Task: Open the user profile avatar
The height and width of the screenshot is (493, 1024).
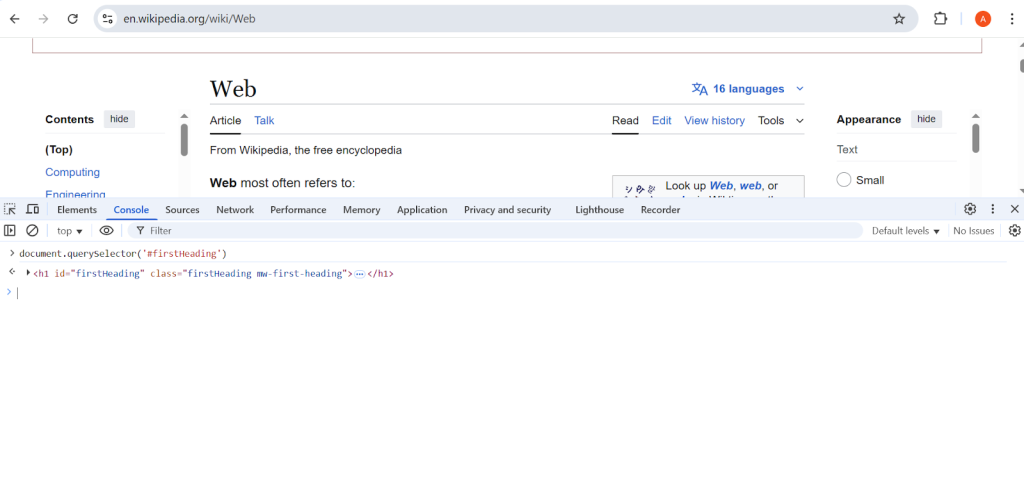Action: [x=982, y=19]
